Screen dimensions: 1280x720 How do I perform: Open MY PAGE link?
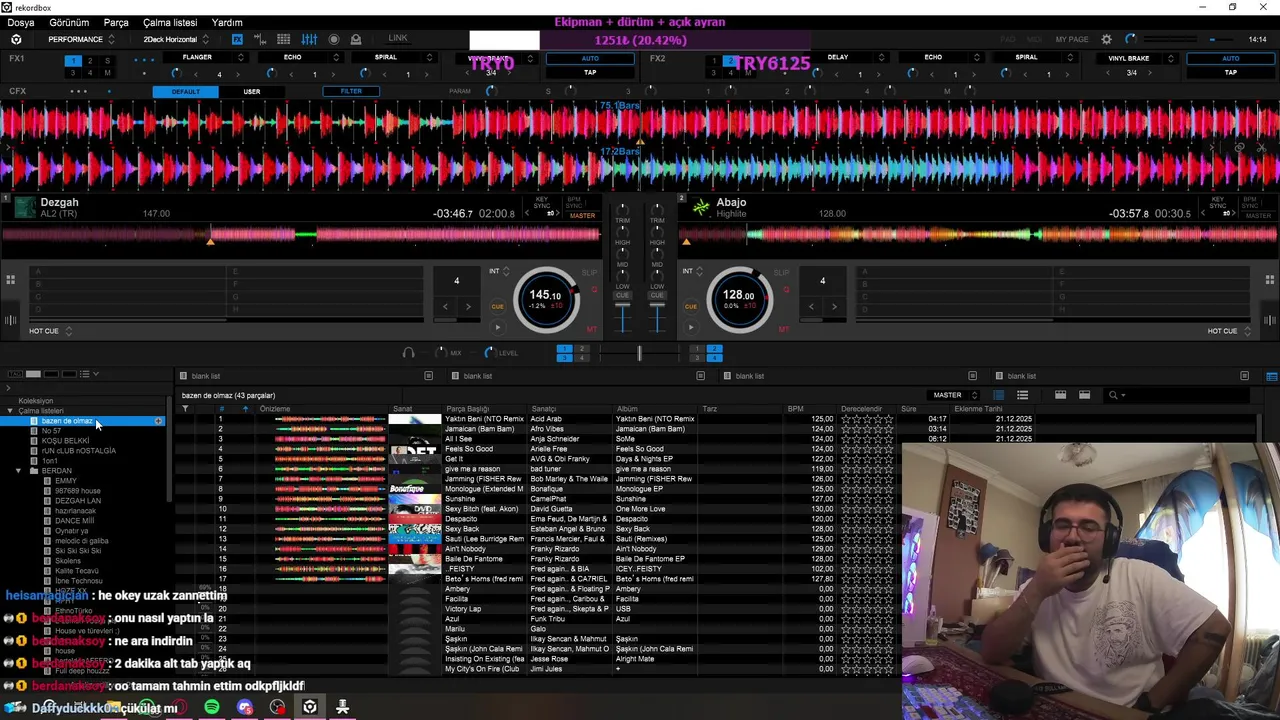(x=1072, y=39)
